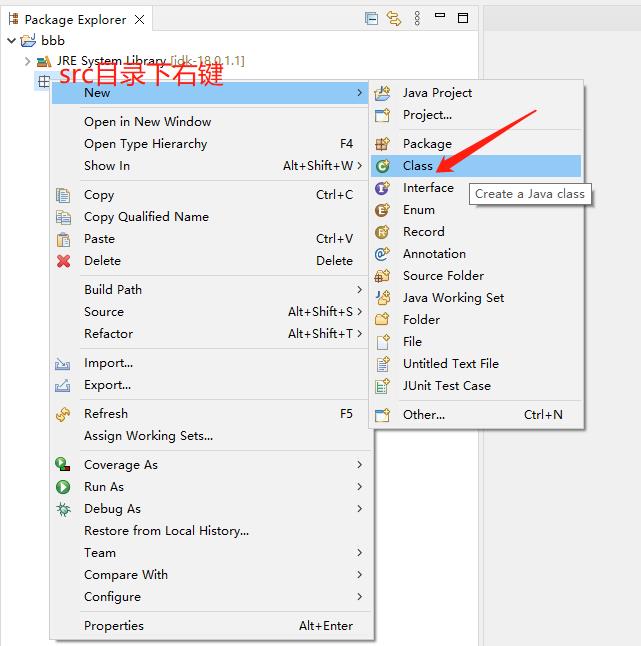641x646 pixels.
Task: Click the Other... wizard icon
Action: tap(382, 415)
